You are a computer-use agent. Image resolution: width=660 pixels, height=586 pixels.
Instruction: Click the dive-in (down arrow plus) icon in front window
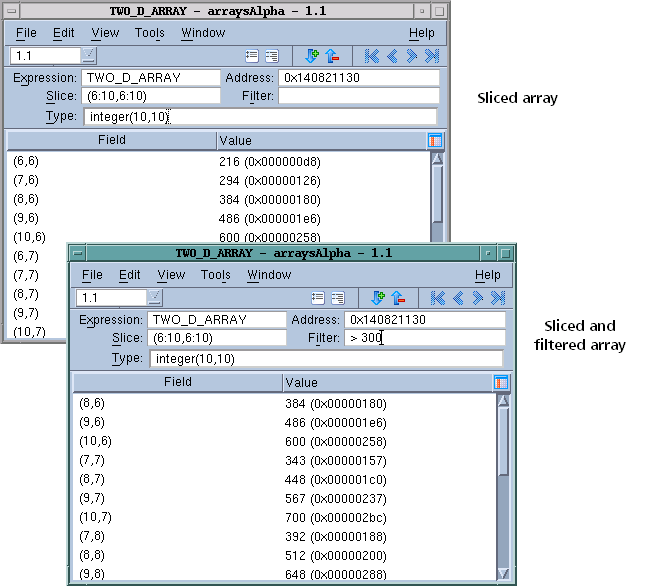pyautogui.click(x=378, y=298)
